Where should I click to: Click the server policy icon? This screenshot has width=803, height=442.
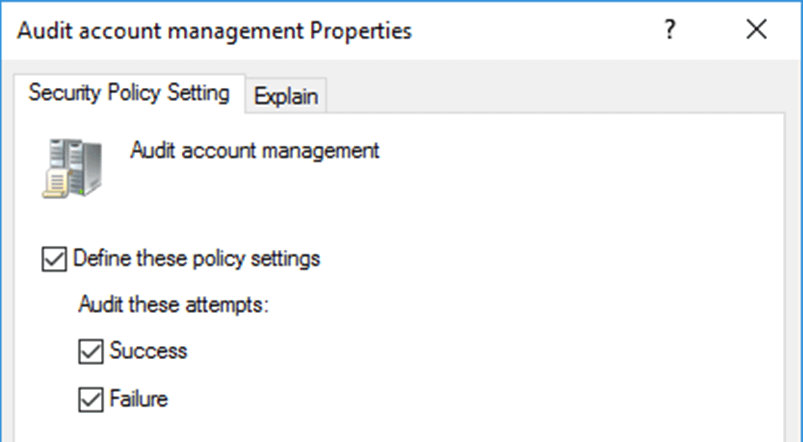click(71, 166)
